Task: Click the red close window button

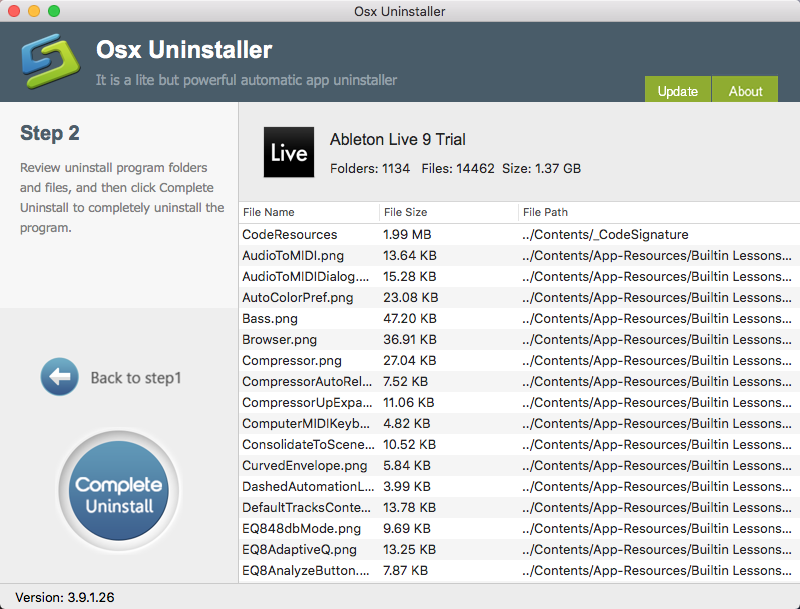Action: click(14, 11)
